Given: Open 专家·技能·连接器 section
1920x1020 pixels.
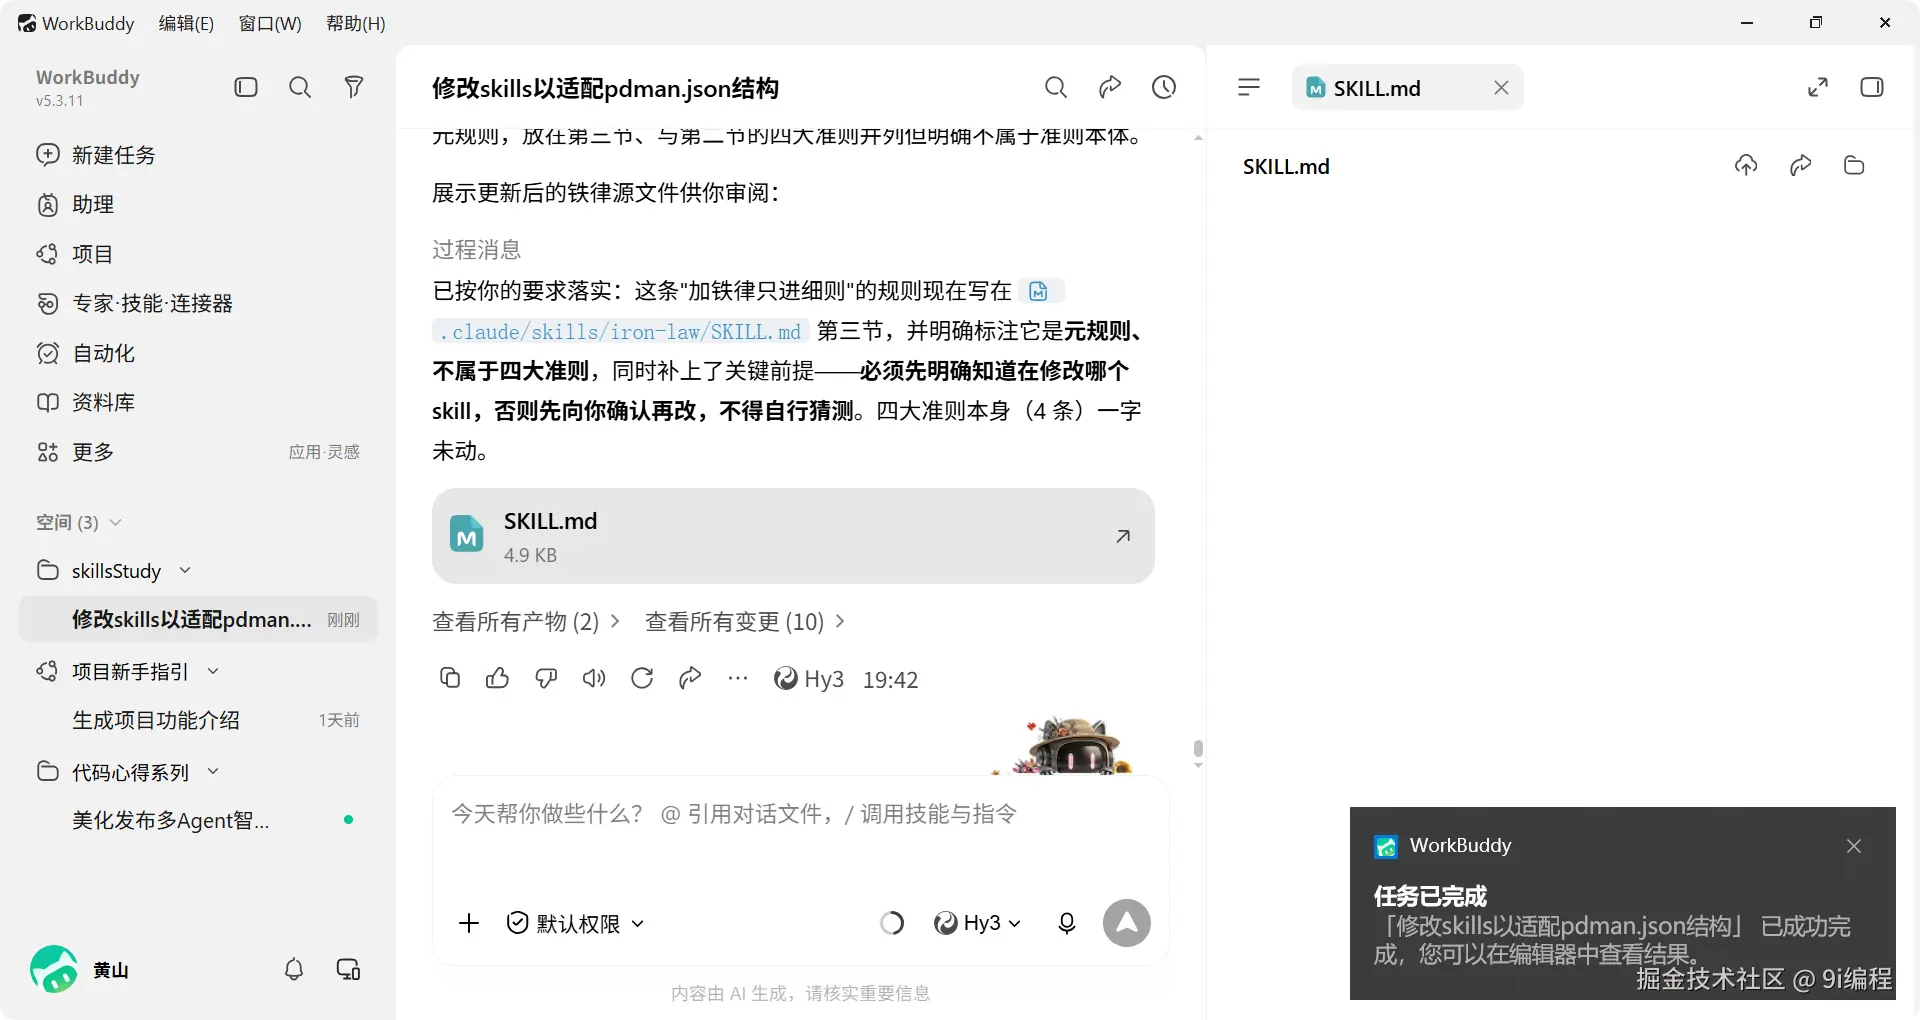Looking at the screenshot, I should (x=135, y=303).
